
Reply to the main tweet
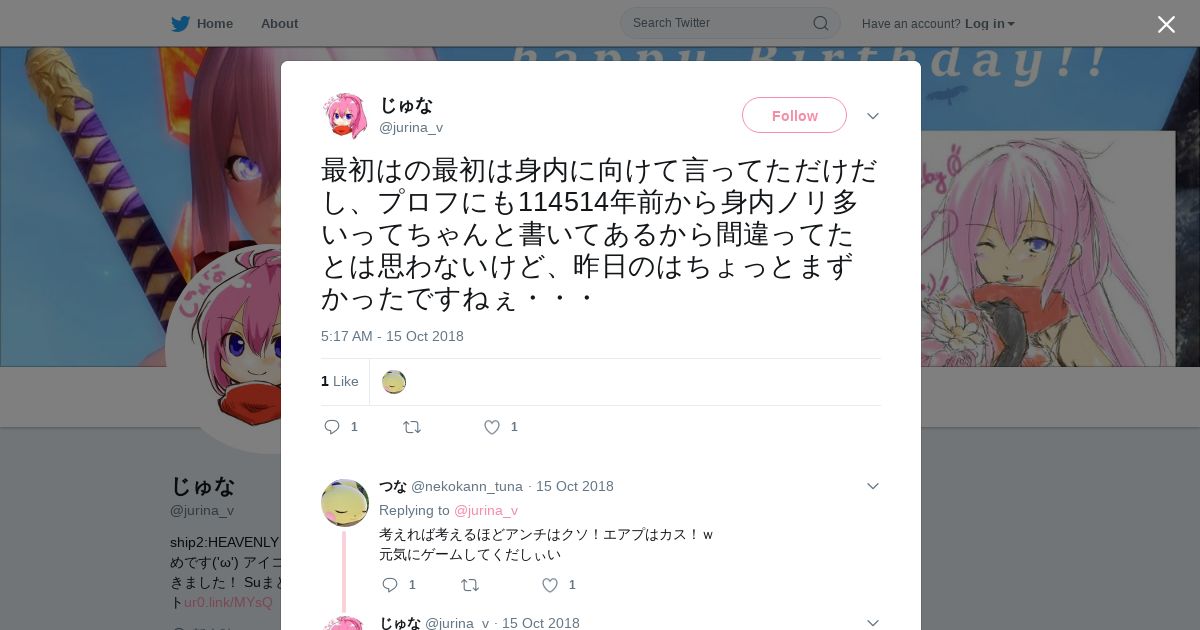tap(332, 427)
